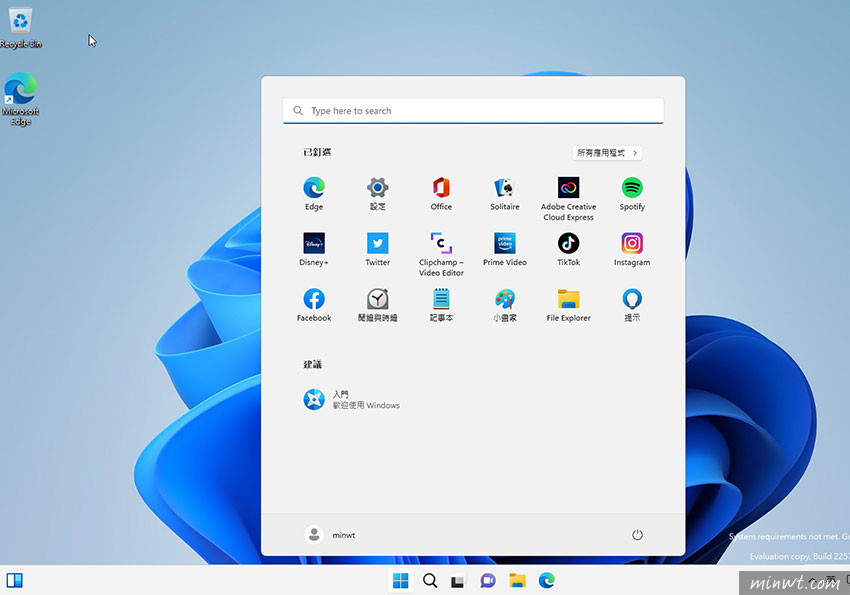Click the Type here to search box

click(x=473, y=111)
